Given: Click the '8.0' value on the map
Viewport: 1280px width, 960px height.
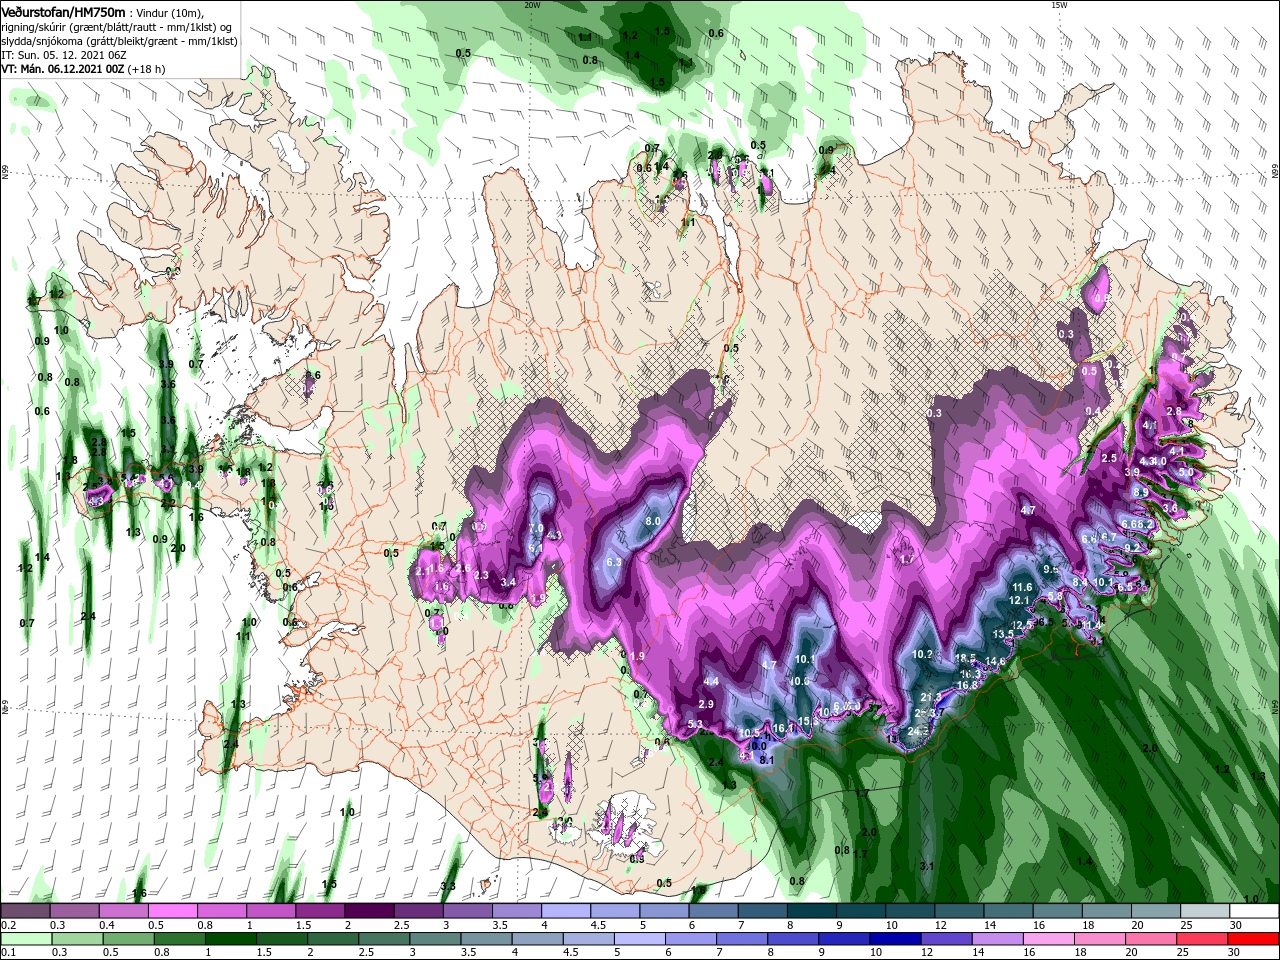Looking at the screenshot, I should [x=653, y=522].
